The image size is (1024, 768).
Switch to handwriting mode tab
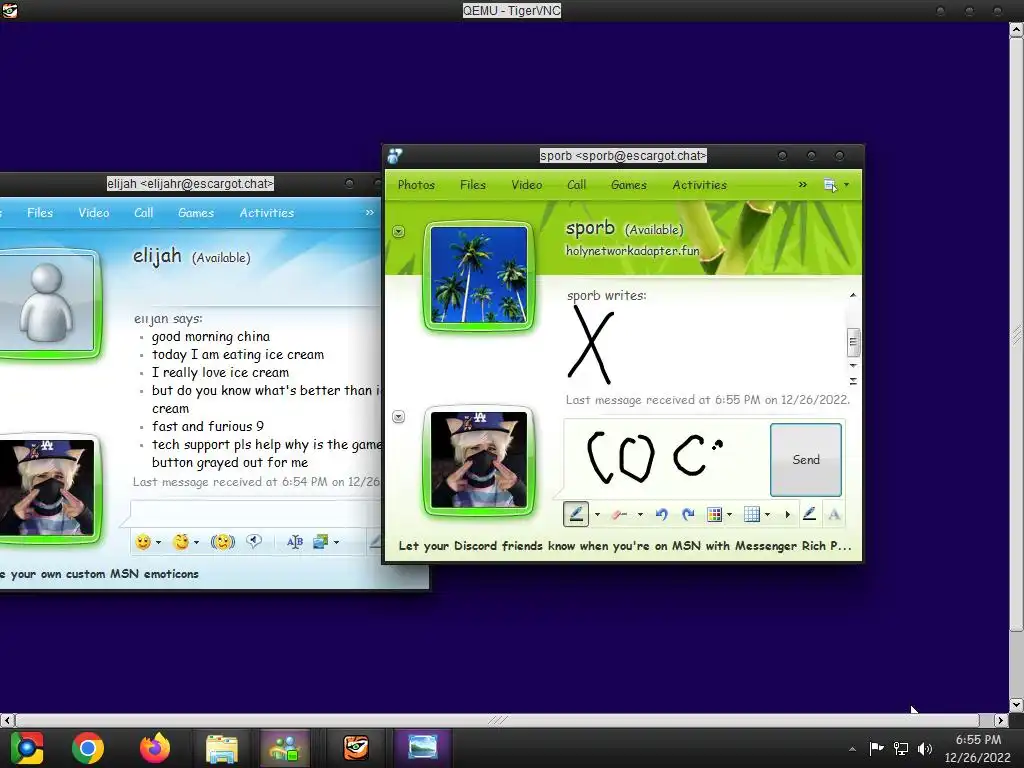click(809, 515)
